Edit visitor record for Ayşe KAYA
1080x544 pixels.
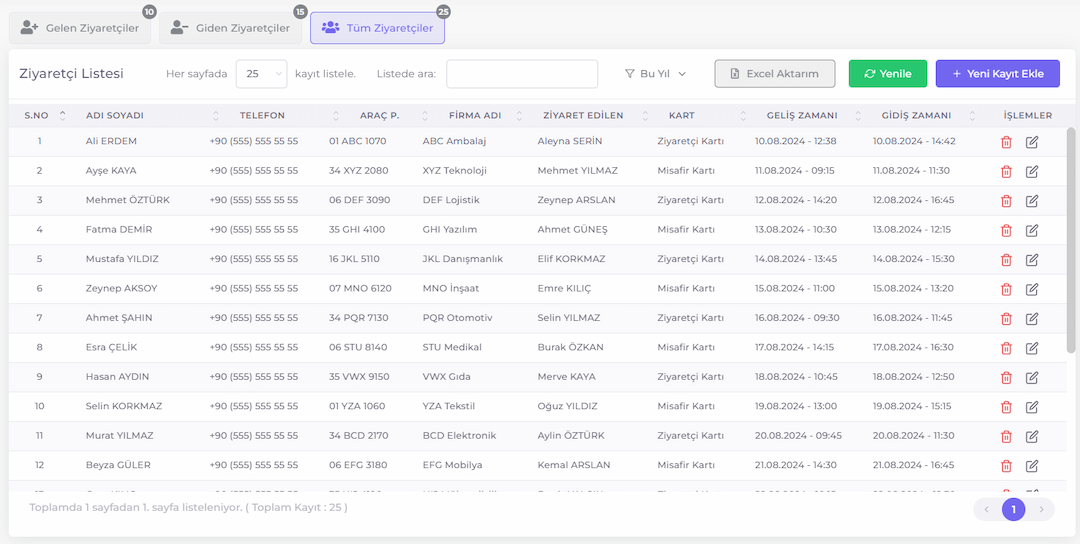pos(1032,171)
